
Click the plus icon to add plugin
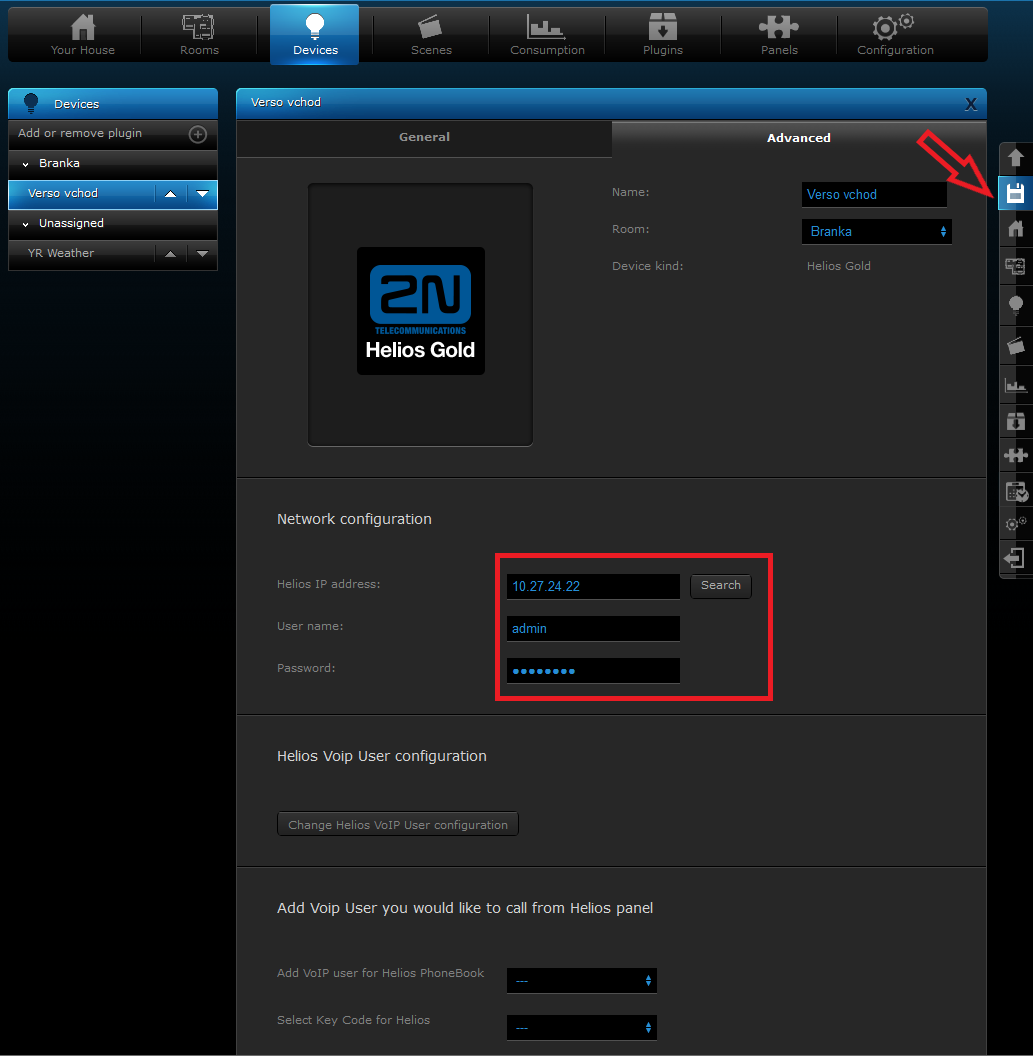(198, 134)
